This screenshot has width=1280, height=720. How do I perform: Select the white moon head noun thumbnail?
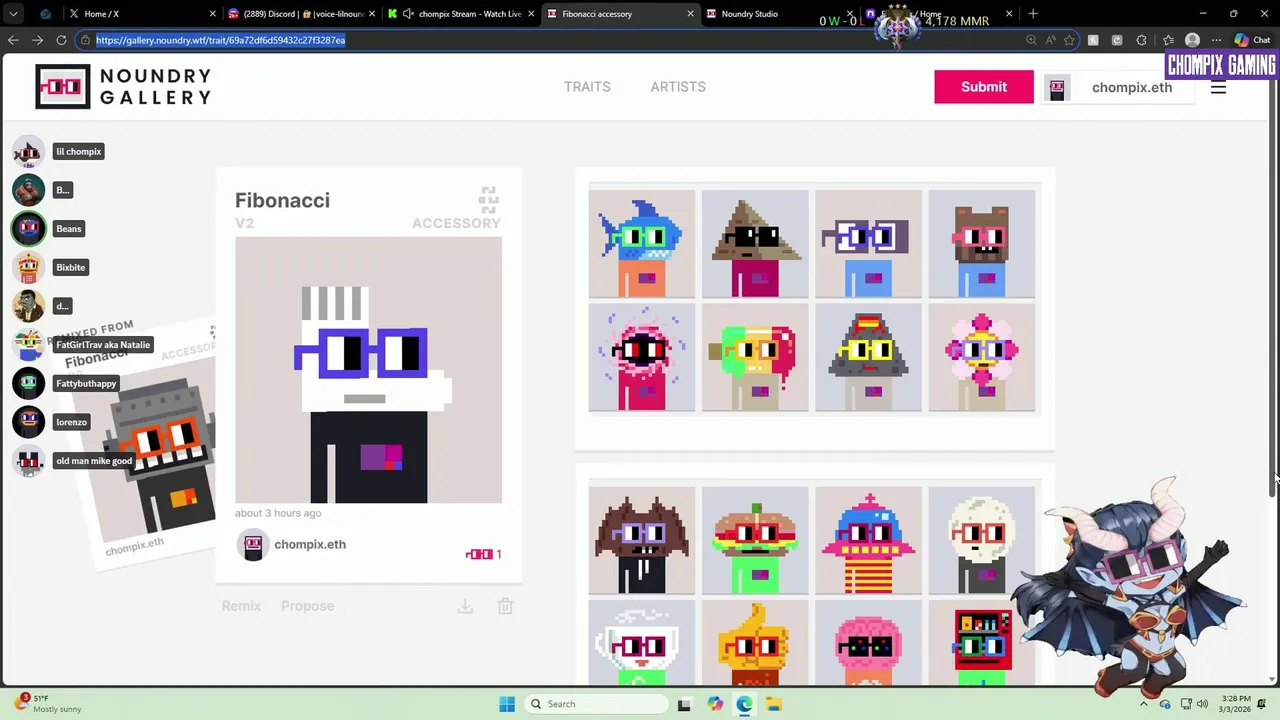[982, 541]
